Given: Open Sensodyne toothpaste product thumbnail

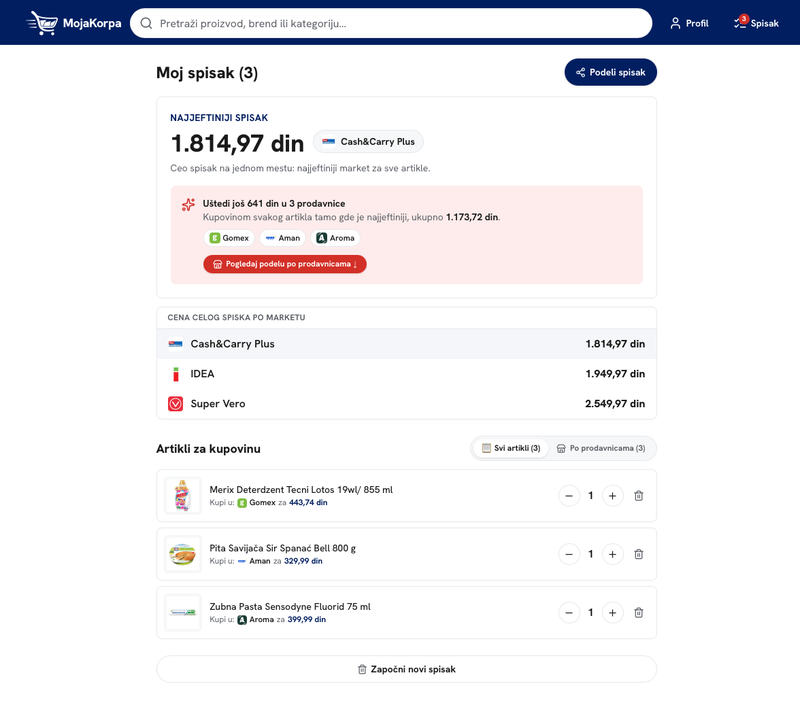Looking at the screenshot, I should (x=183, y=612).
